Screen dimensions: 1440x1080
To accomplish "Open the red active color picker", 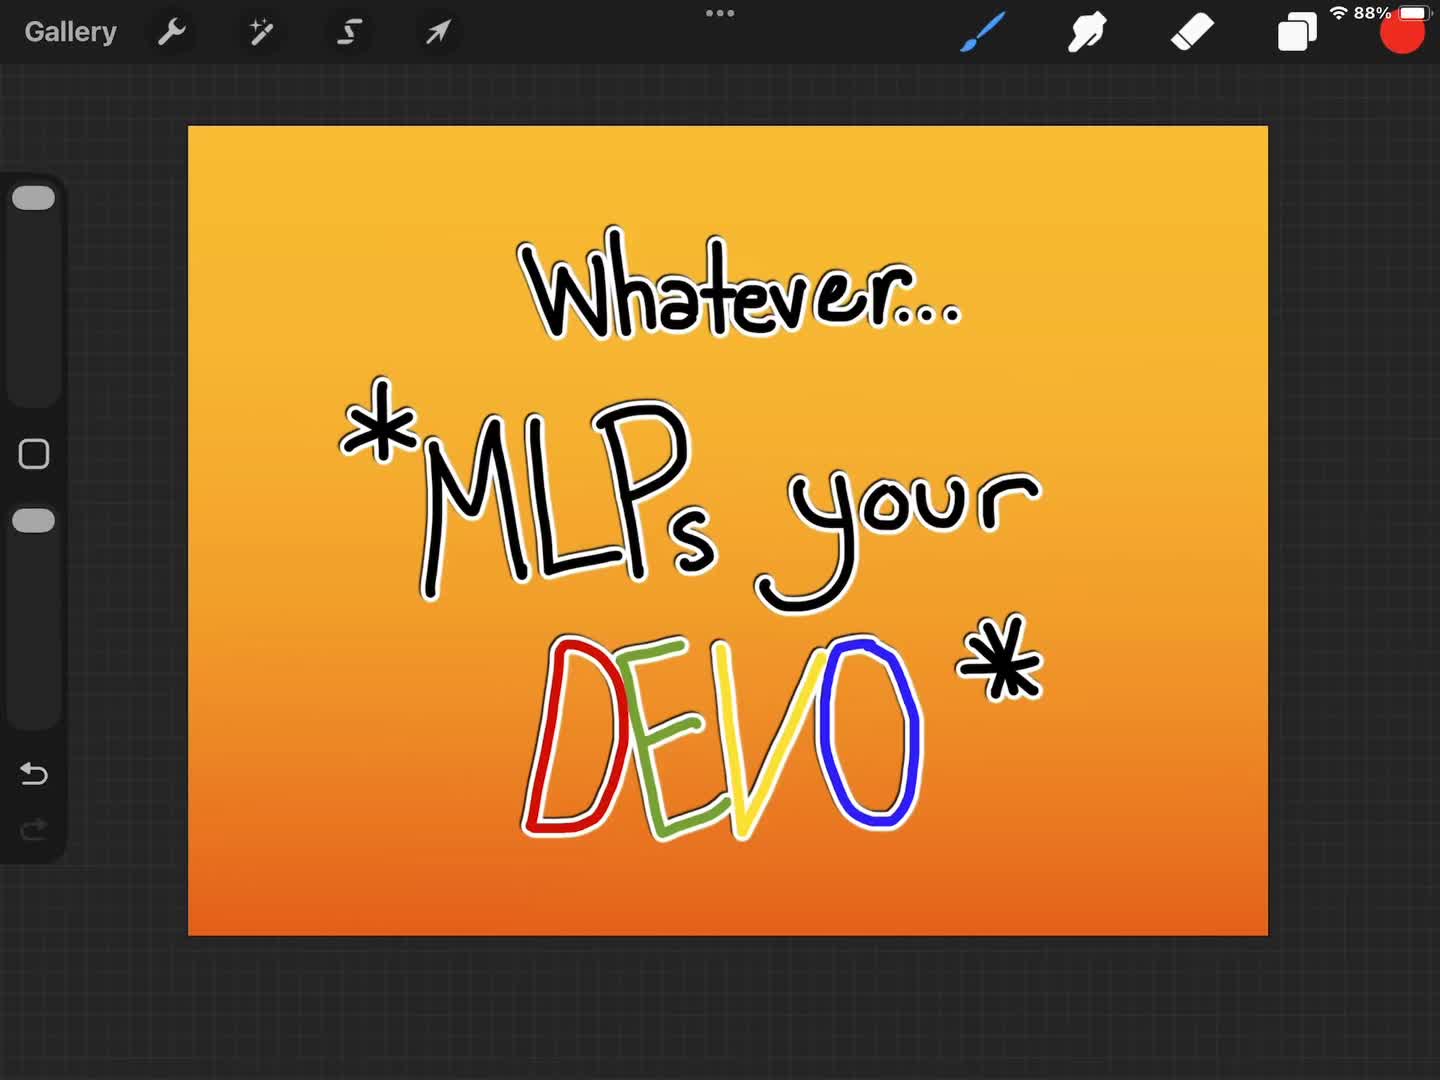I will (1402, 33).
